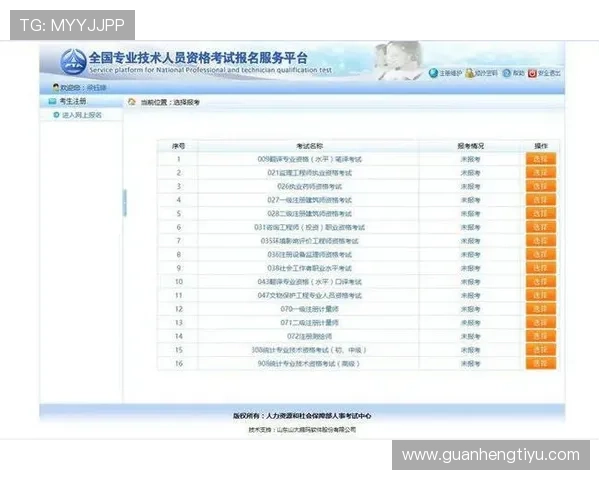Click exam name 028二级注册建筑师资格考试

[x=309, y=214]
